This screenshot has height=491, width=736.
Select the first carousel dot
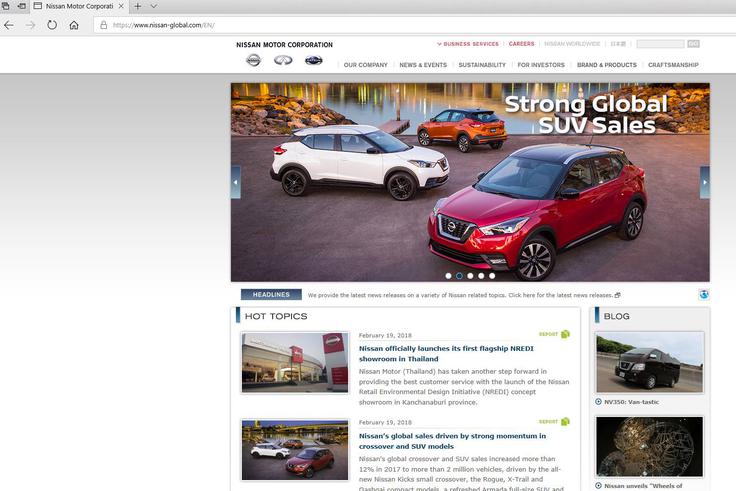[x=448, y=276]
